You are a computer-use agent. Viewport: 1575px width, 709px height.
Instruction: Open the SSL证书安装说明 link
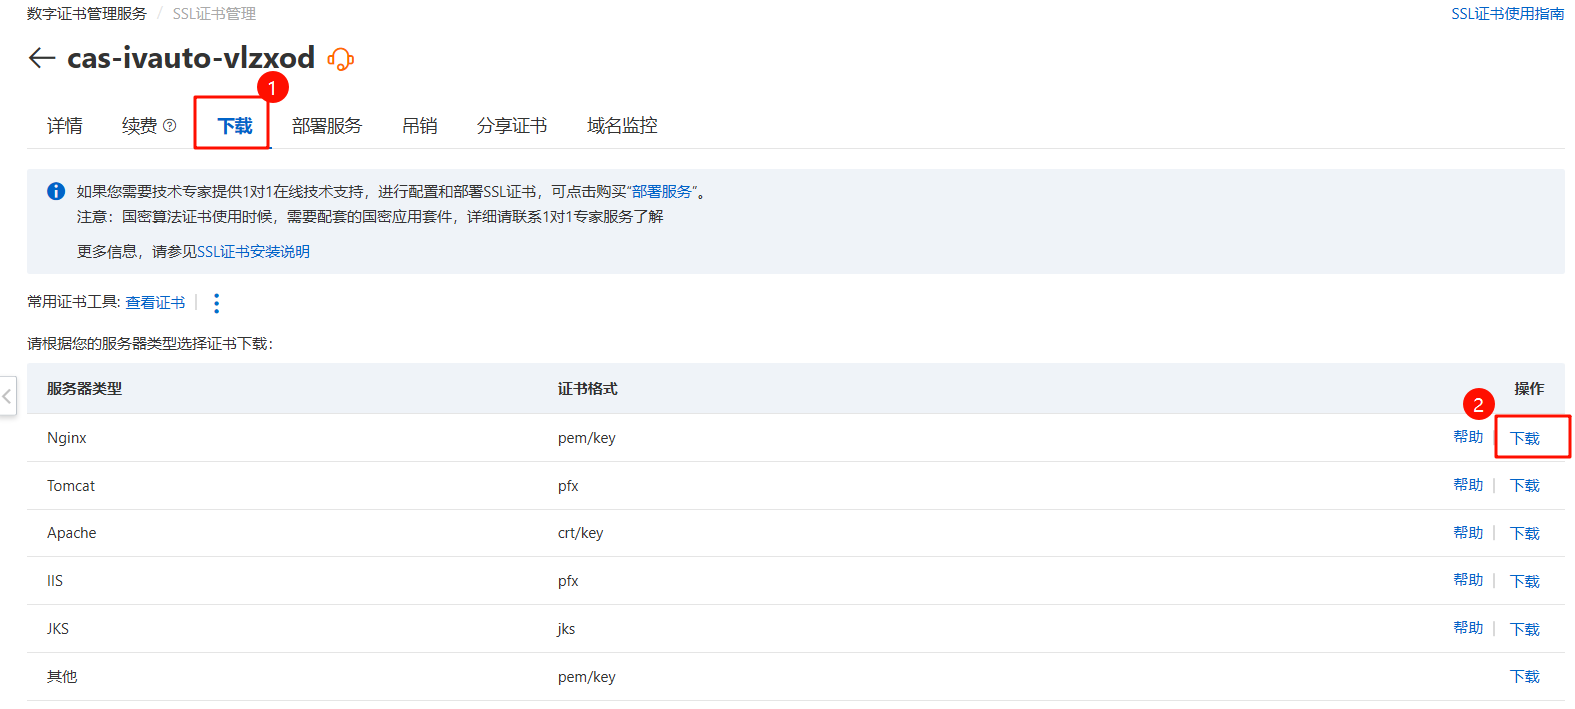[x=253, y=252]
